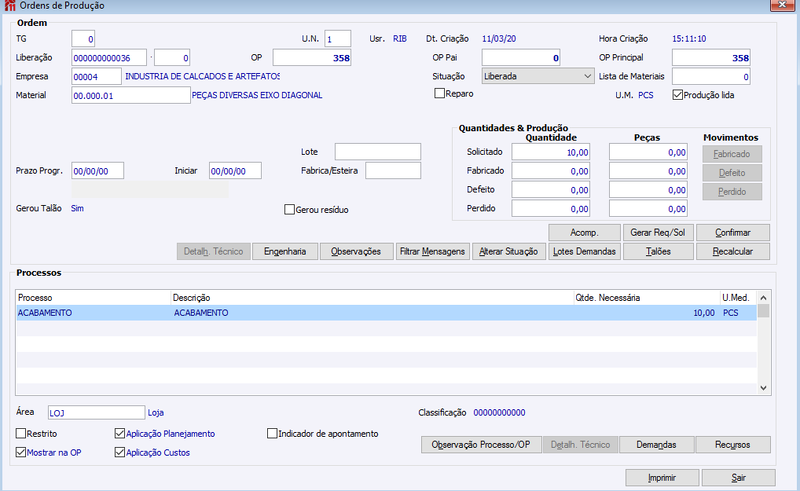This screenshot has width=800, height=491.
Task: Click Perdido Quantidade field
Action: [x=551, y=209]
